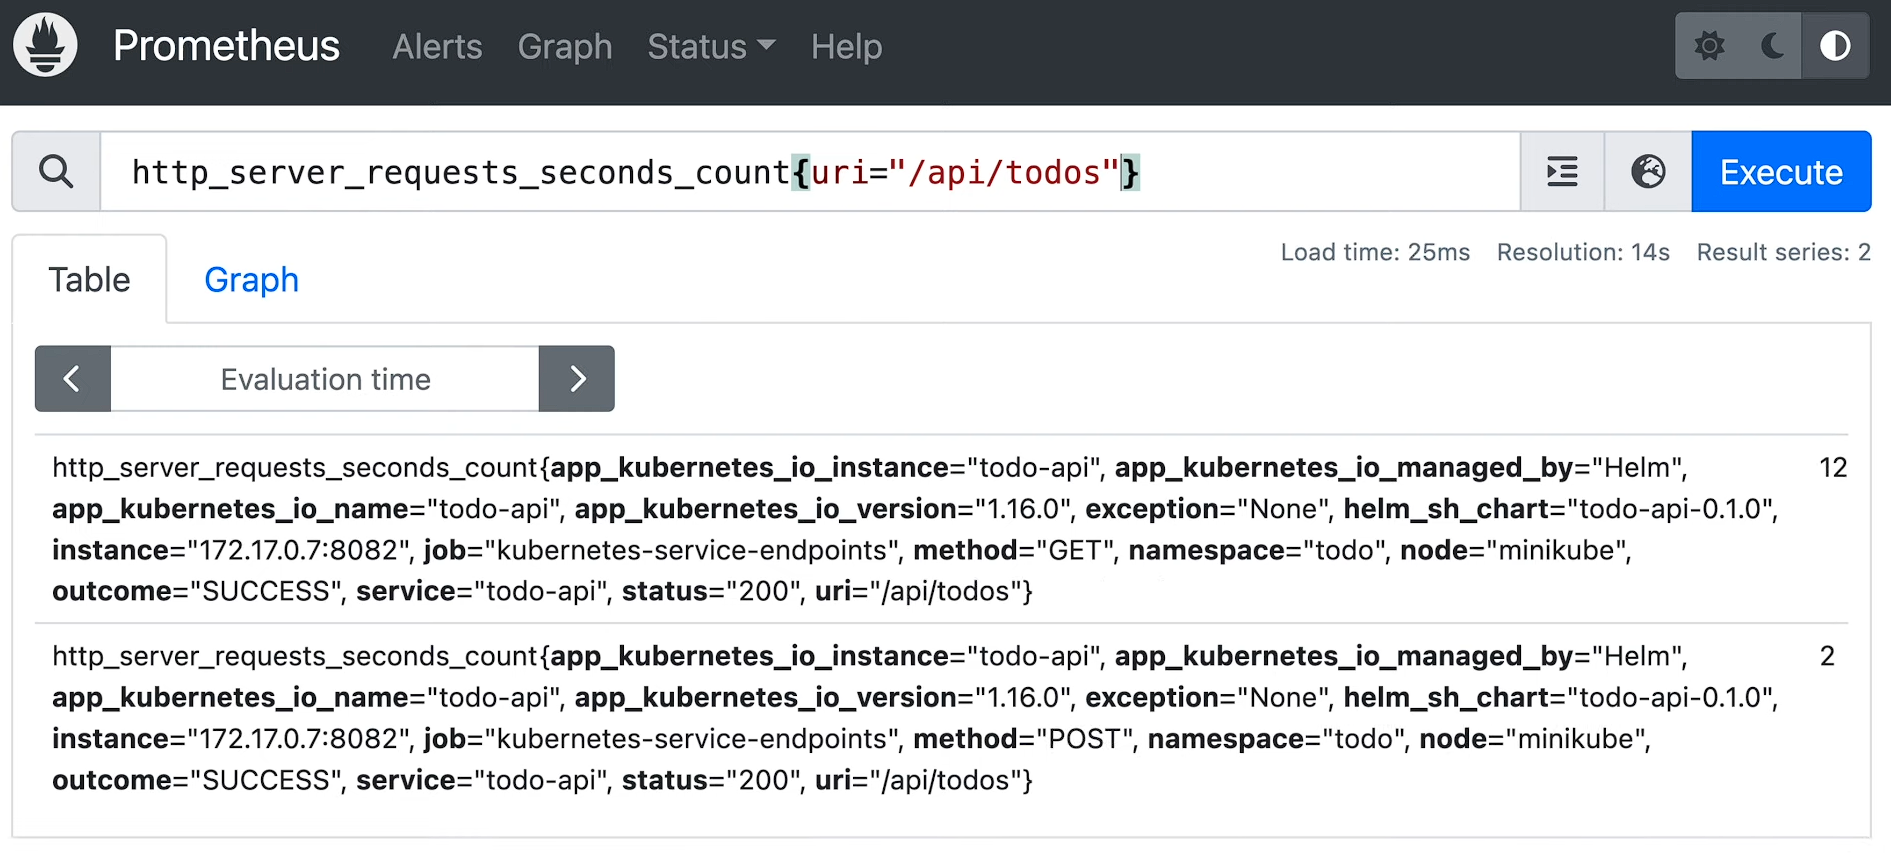Open the metrics explorer globe icon

pos(1648,172)
